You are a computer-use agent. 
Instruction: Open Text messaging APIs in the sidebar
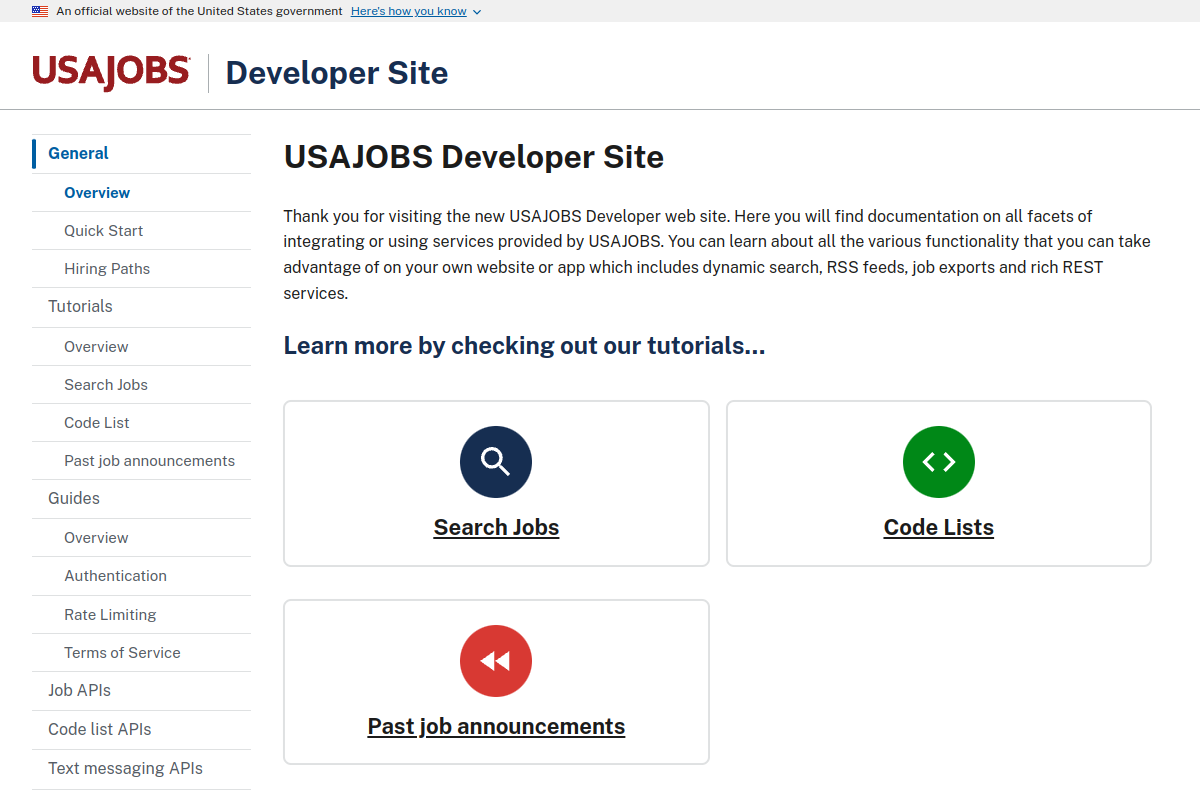pos(141,769)
